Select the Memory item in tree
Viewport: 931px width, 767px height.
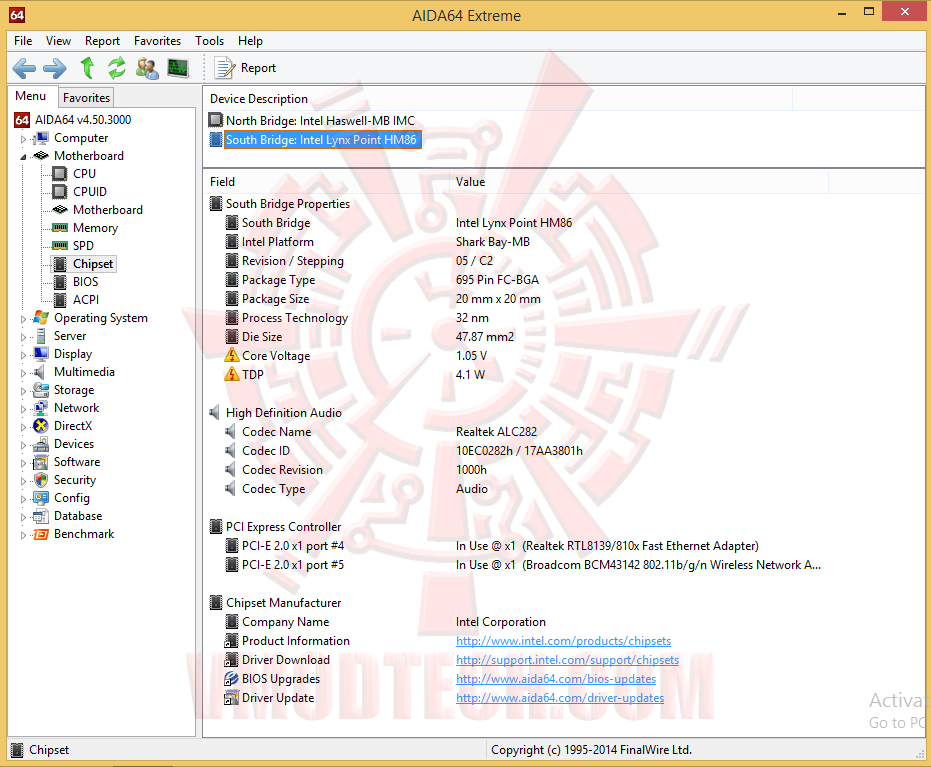pos(95,228)
